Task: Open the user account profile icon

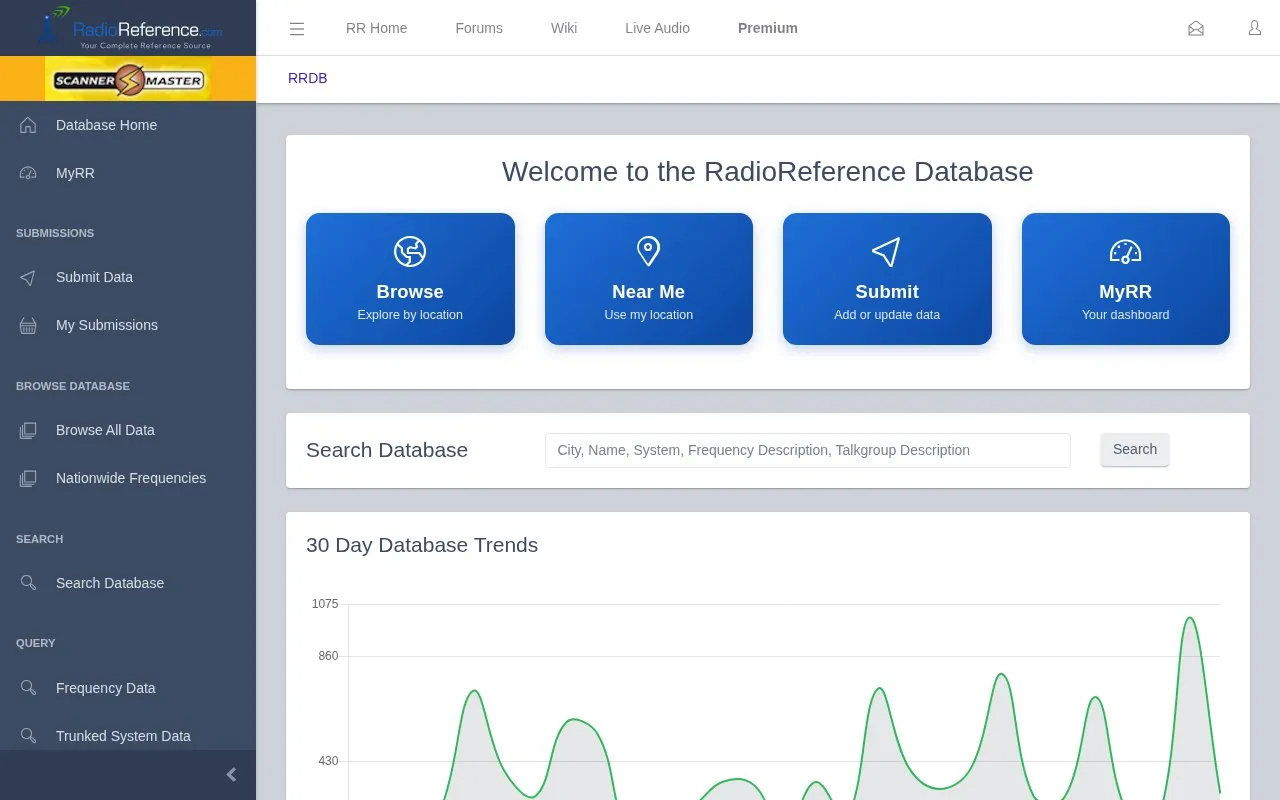Action: 1255,28
